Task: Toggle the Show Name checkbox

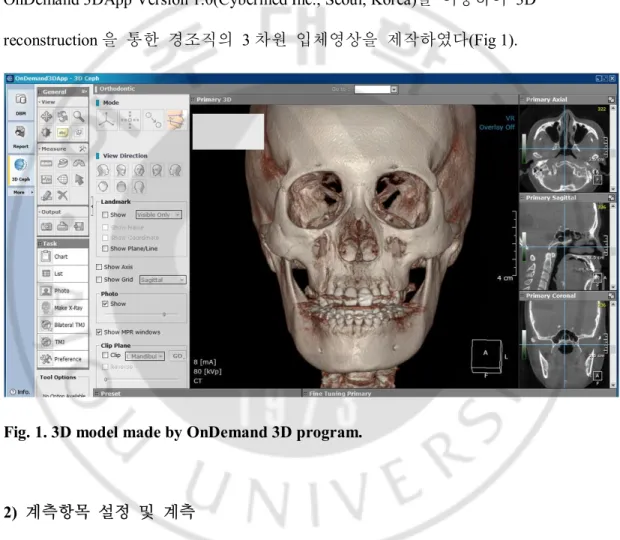Action: (105, 227)
